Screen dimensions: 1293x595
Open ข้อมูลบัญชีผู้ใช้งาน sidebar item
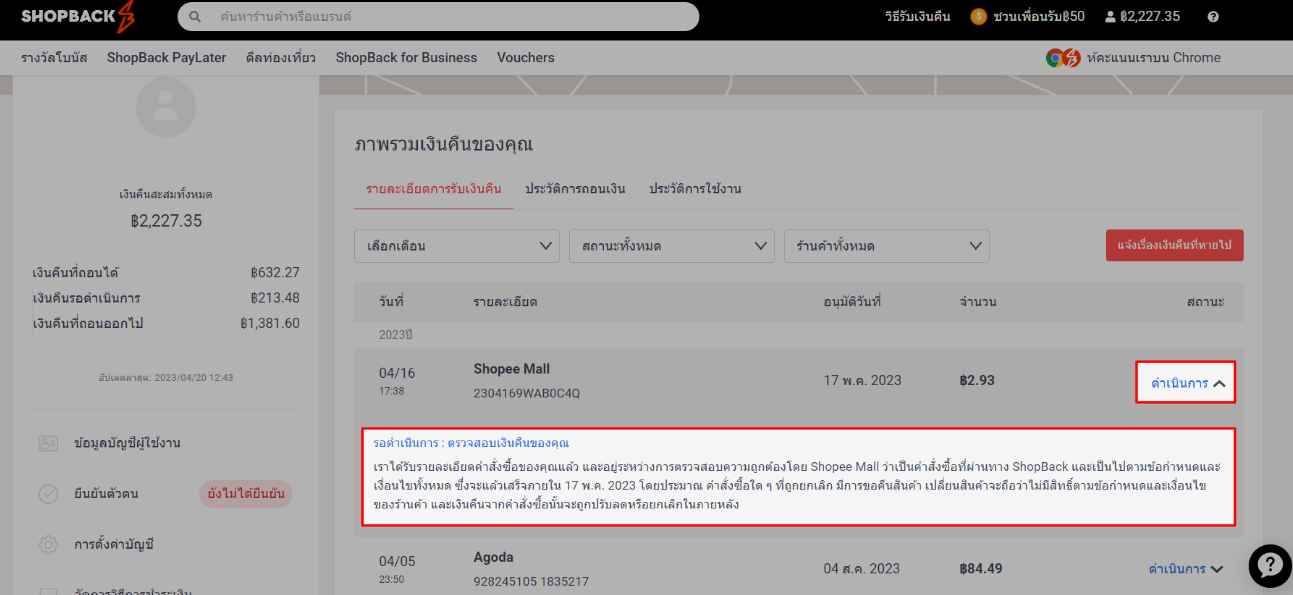point(127,443)
